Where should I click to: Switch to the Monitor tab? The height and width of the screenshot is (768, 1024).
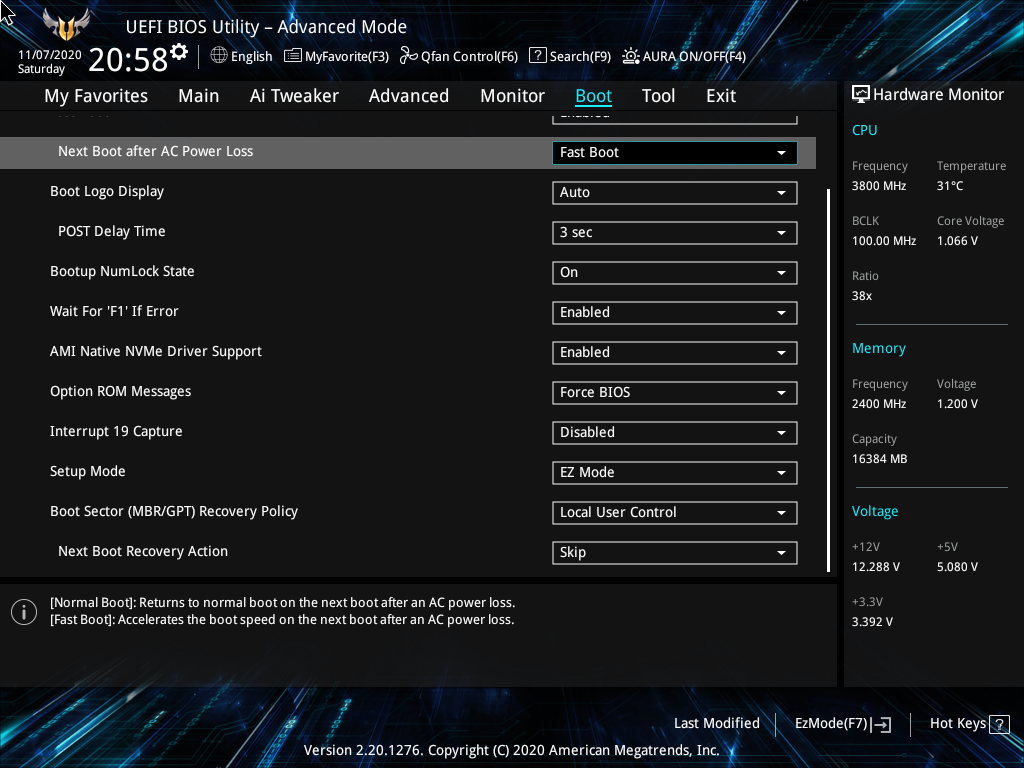click(x=513, y=96)
